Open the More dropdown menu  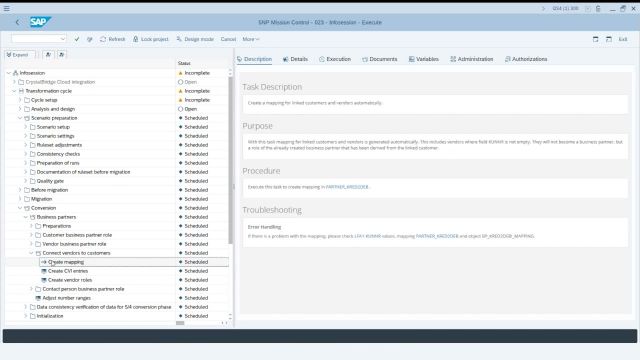[x=251, y=39]
